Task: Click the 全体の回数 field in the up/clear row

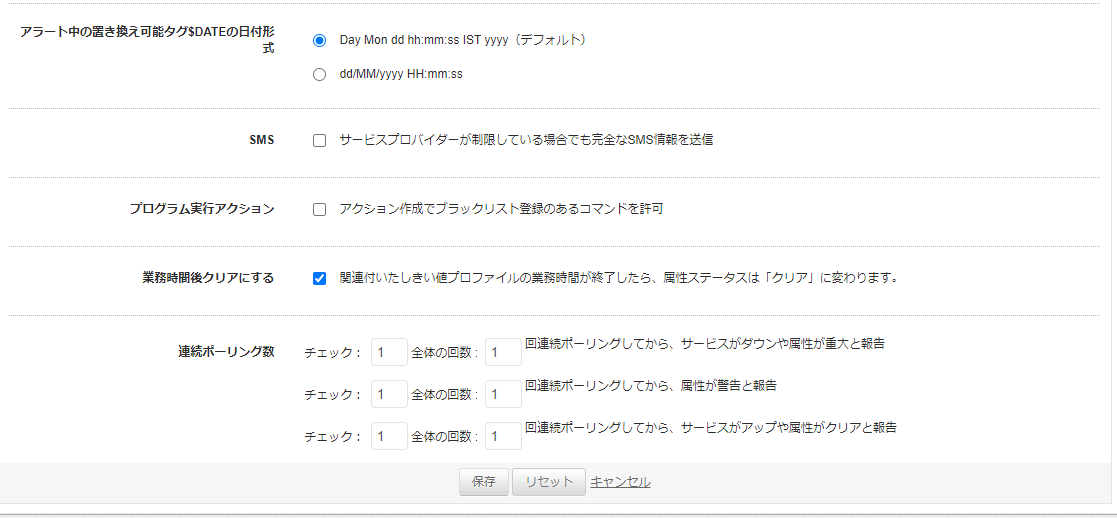Action: coord(503,436)
